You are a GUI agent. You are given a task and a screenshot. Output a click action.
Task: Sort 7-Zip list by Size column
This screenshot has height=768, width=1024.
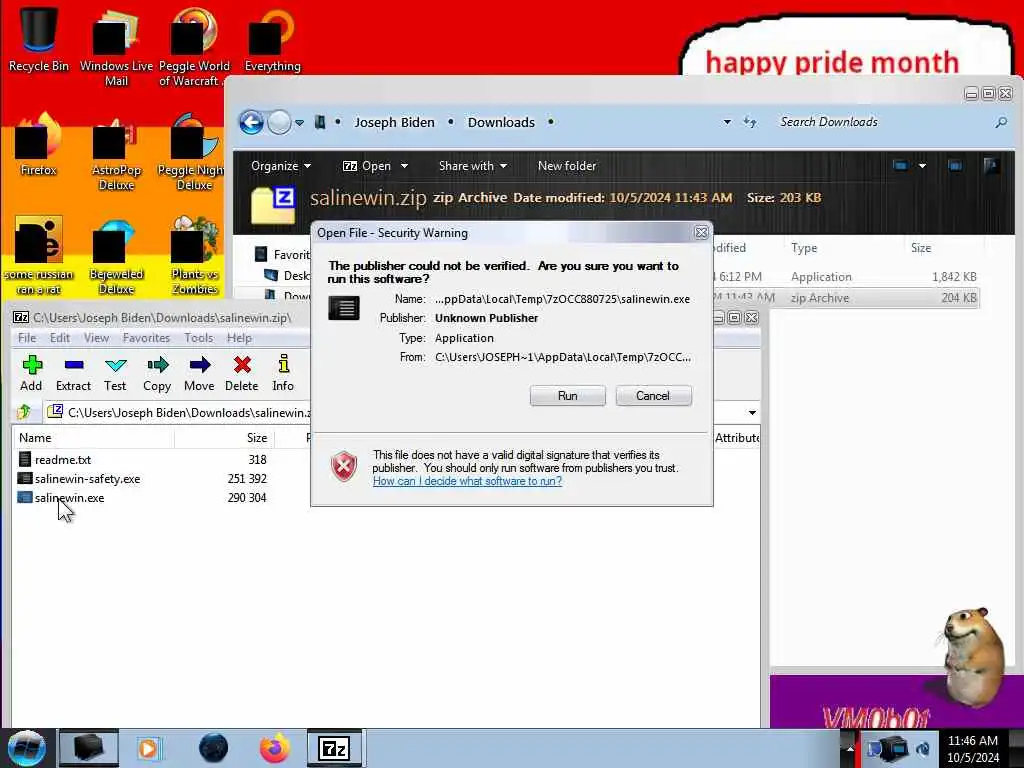tap(224, 438)
